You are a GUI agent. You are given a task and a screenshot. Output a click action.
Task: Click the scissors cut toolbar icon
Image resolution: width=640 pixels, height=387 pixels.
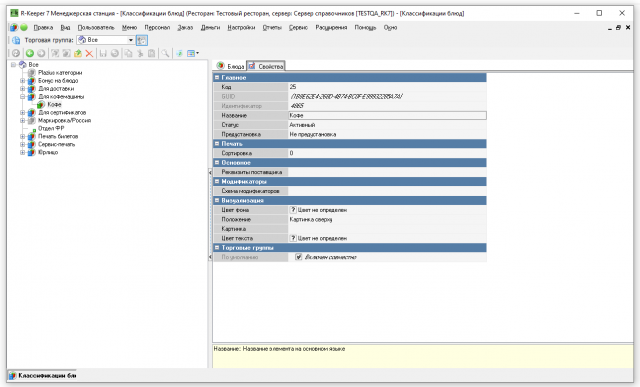140,53
